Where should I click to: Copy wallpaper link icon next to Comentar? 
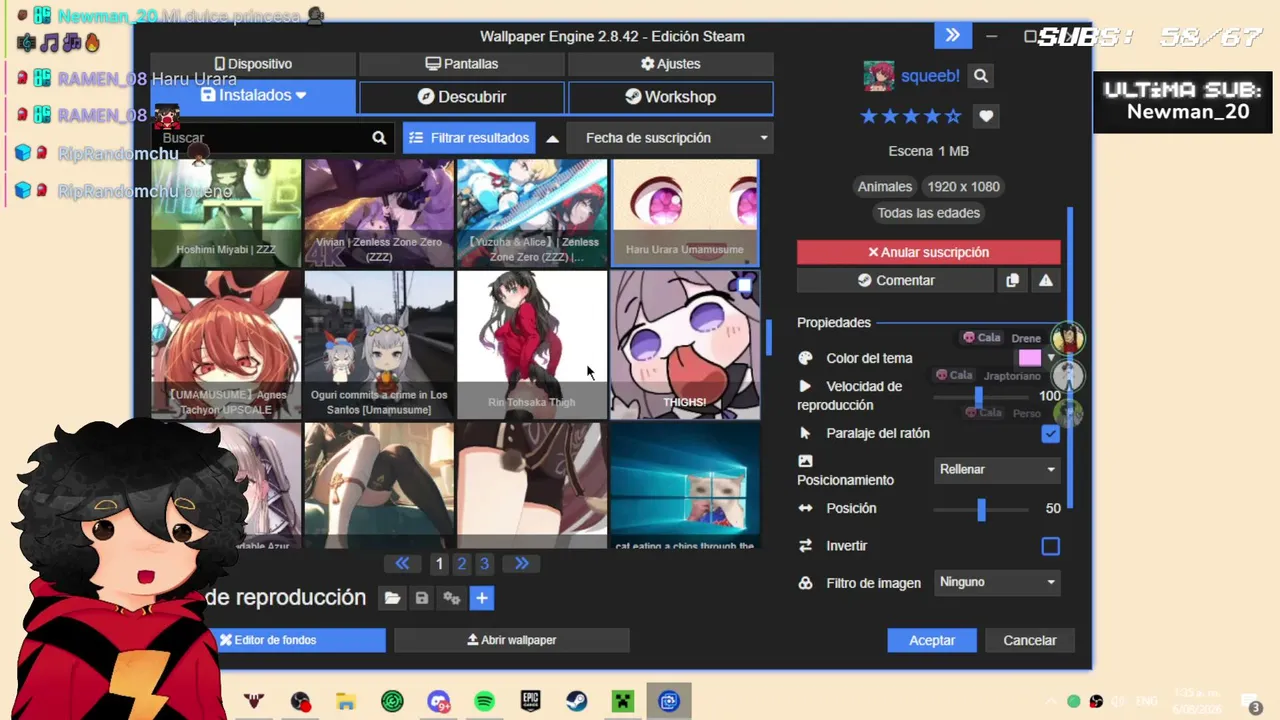[1012, 281]
